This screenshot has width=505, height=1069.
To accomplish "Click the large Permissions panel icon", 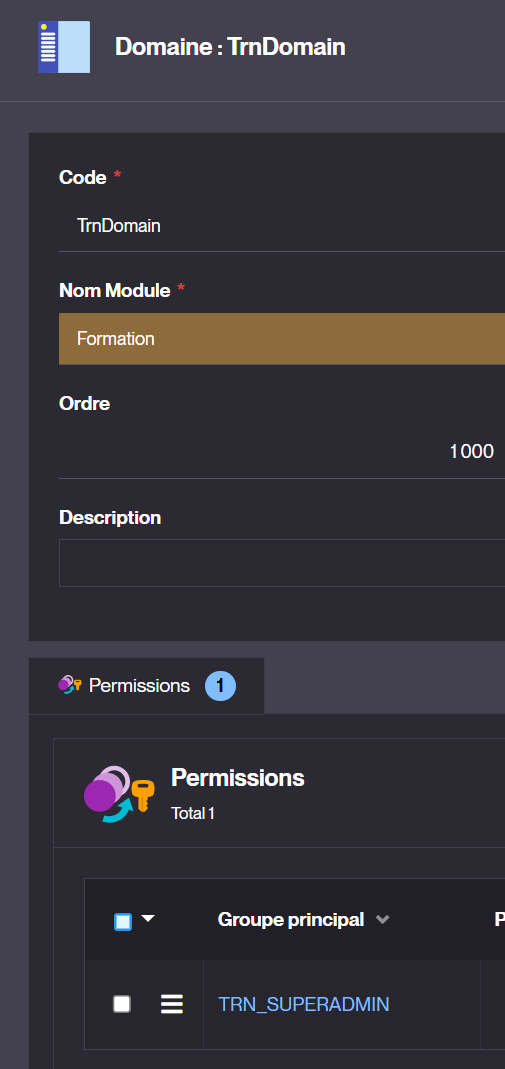I will (x=119, y=794).
